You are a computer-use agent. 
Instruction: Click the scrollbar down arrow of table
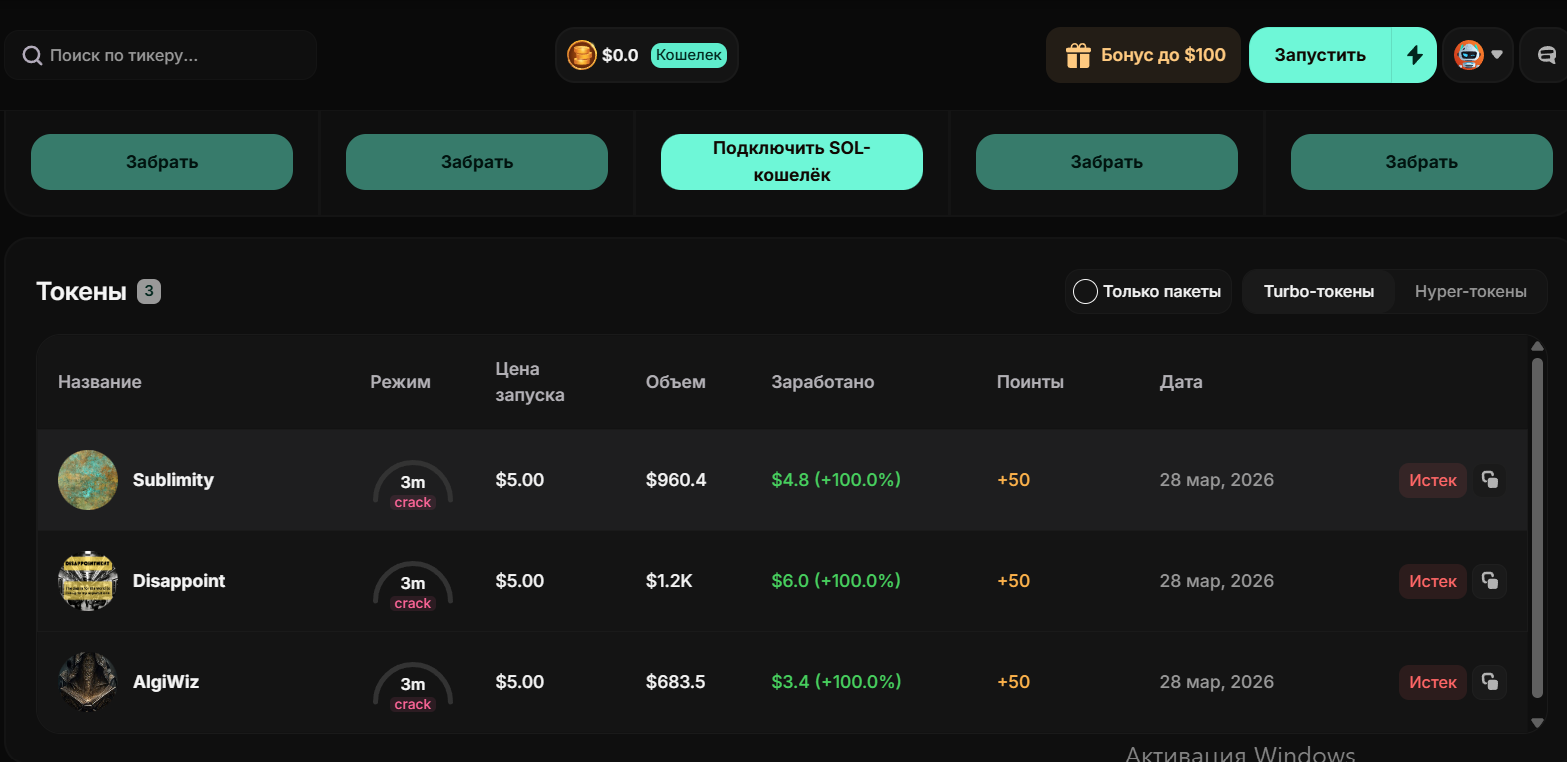1538,722
